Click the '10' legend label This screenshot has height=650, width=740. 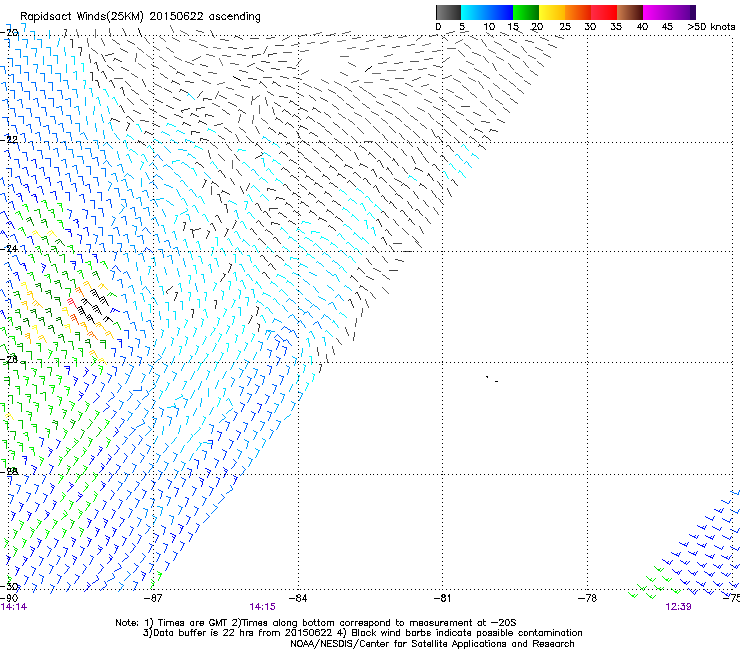pyautogui.click(x=489, y=27)
